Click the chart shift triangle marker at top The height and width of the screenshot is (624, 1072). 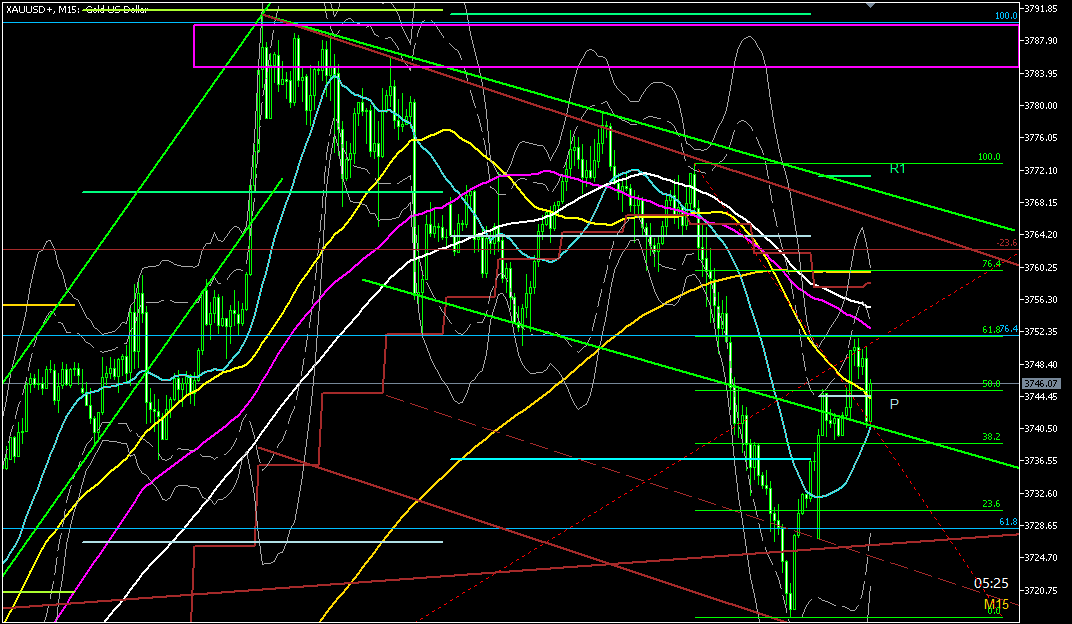[870, 5]
